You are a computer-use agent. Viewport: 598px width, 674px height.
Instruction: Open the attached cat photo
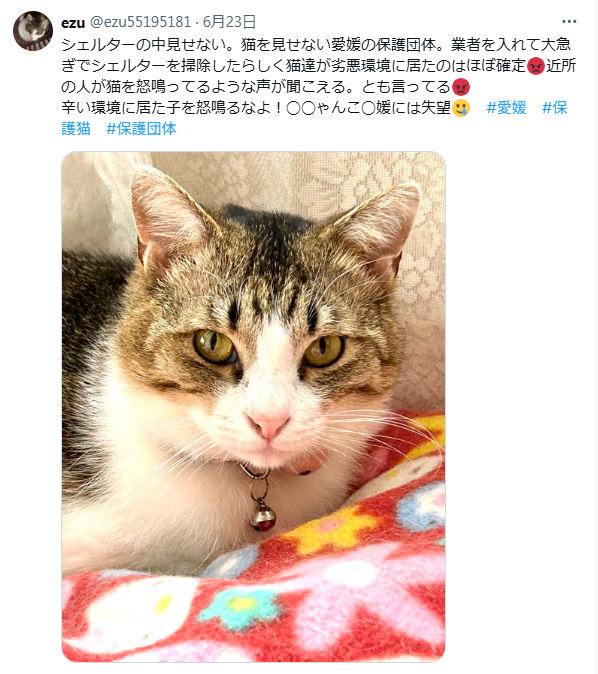[x=254, y=407]
